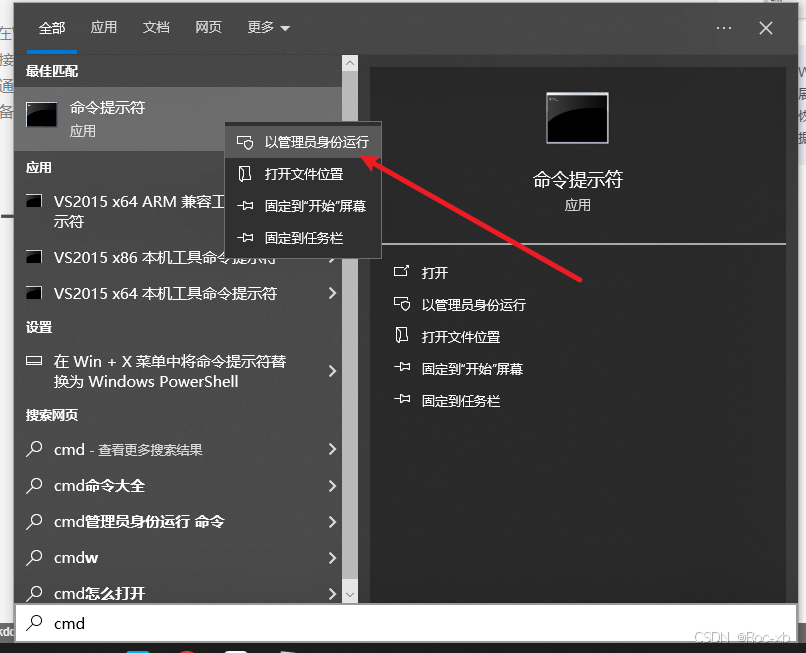Expand chevron for Win + X 菜单 setting
Viewport: 806px width, 653px height.
click(332, 371)
